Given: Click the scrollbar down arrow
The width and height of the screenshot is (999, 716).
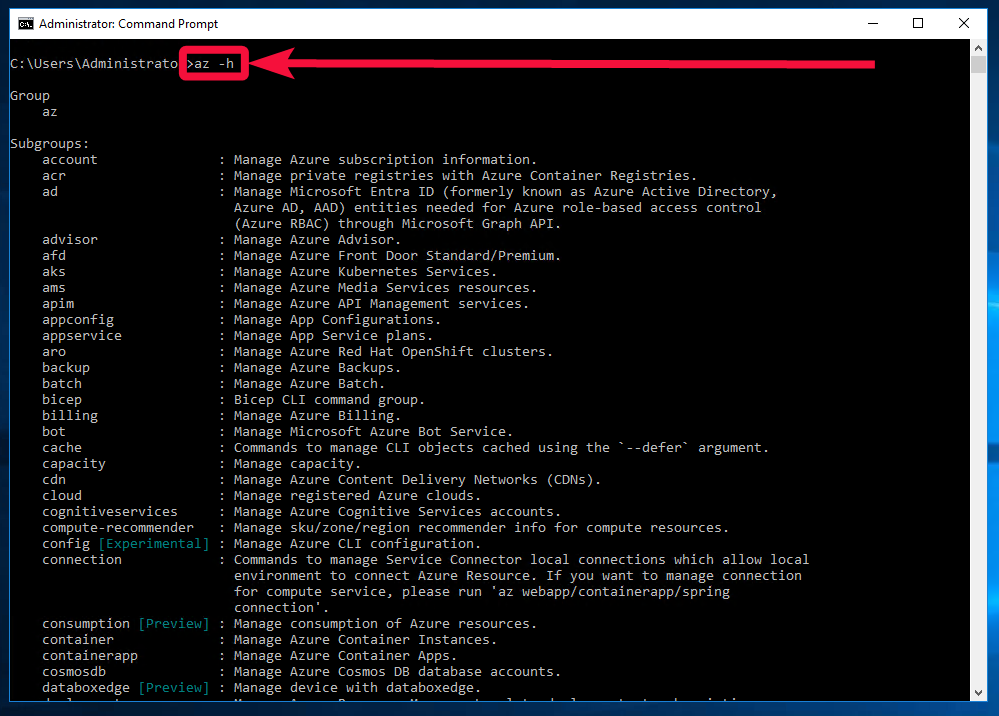Looking at the screenshot, I should [x=979, y=693].
